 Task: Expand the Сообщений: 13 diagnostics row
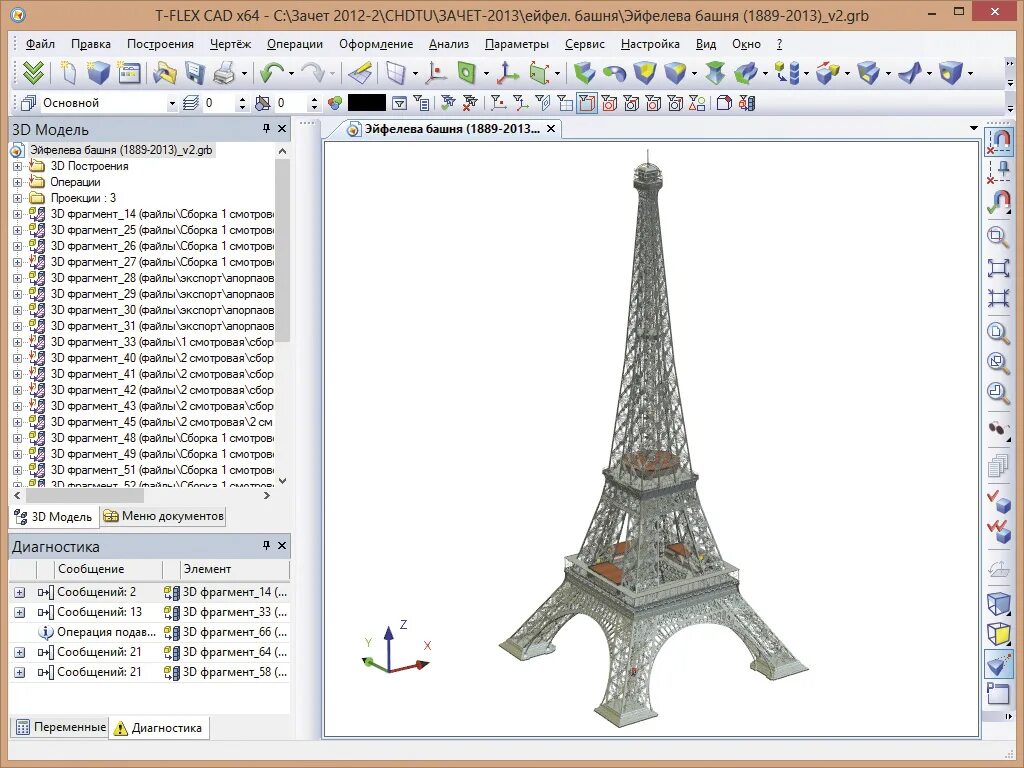point(20,613)
